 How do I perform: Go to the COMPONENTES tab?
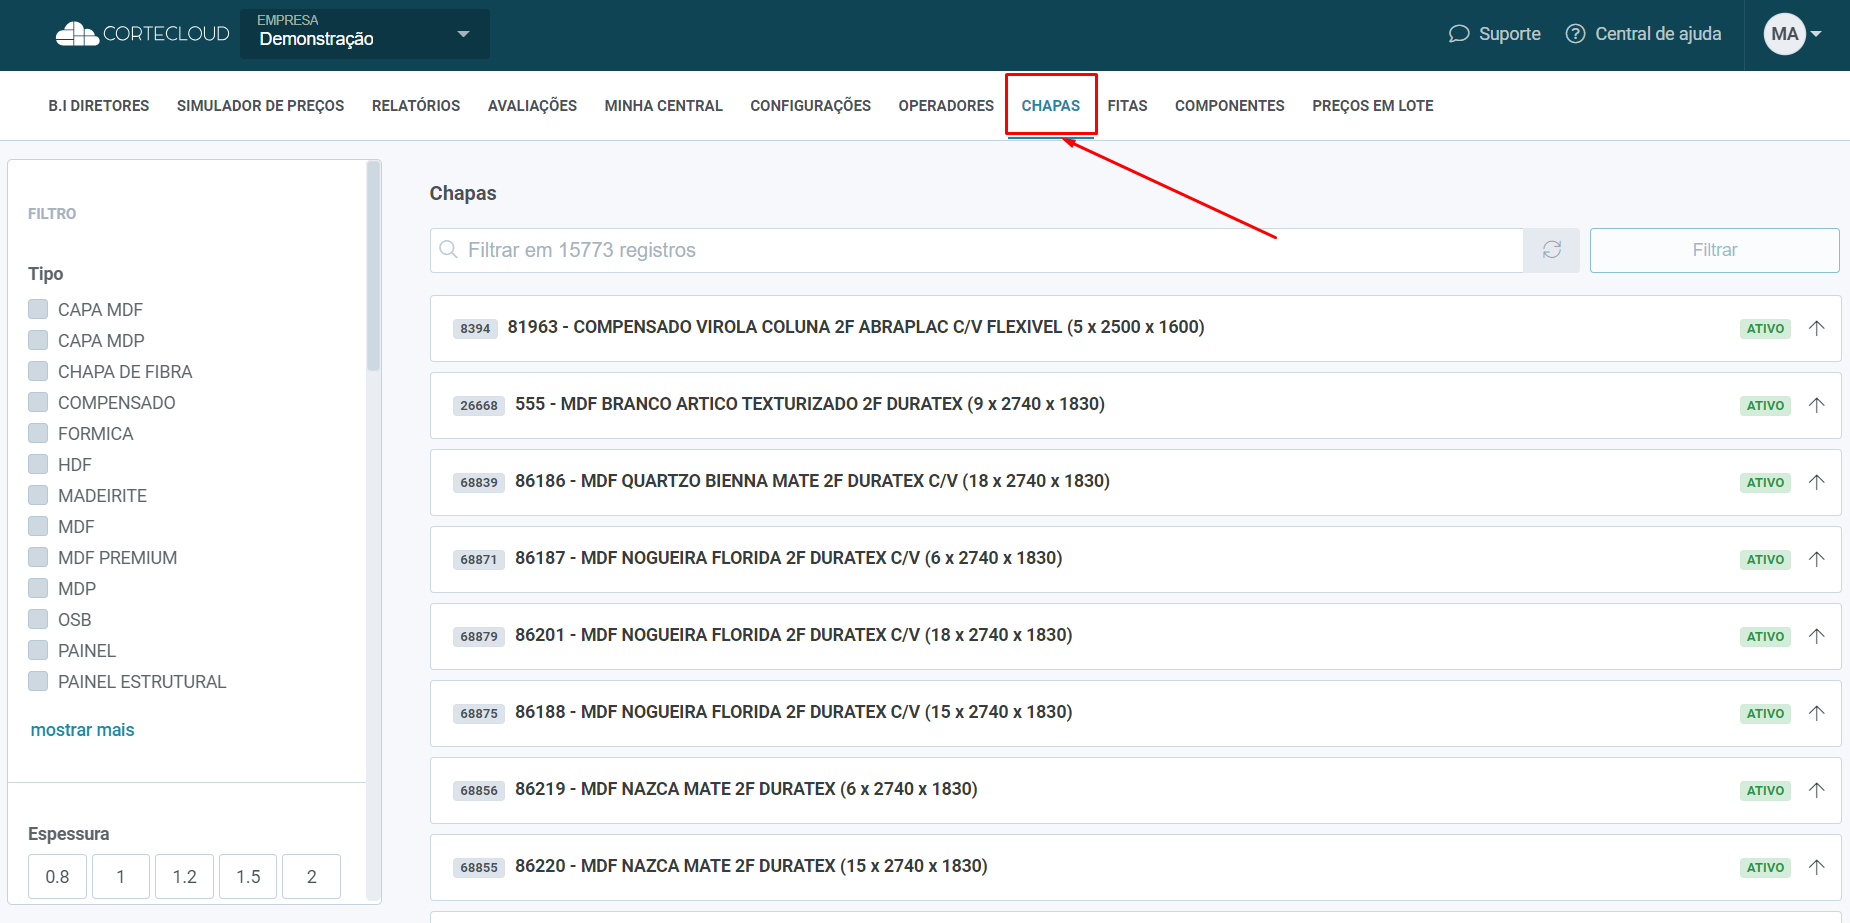tap(1230, 106)
